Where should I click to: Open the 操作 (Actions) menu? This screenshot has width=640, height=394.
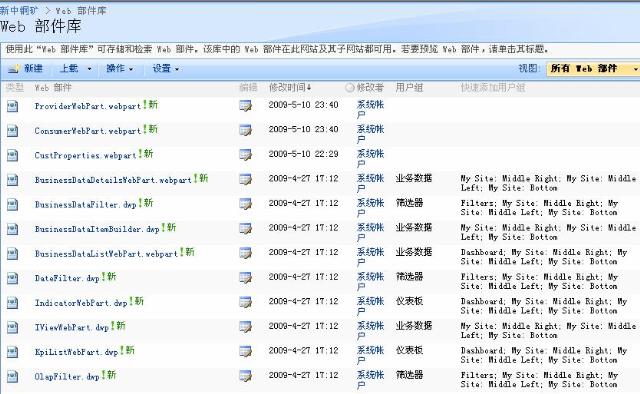tap(120, 69)
